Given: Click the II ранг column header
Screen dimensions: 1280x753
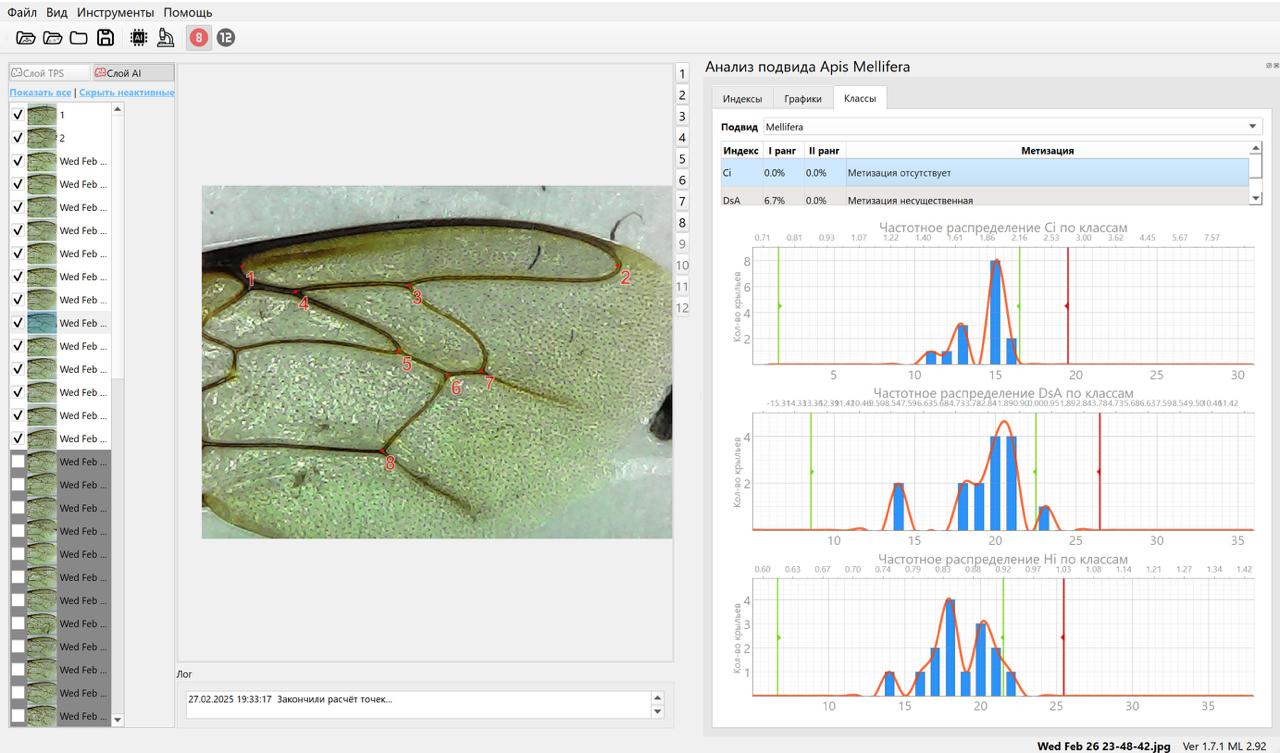Looking at the screenshot, I should (824, 150).
